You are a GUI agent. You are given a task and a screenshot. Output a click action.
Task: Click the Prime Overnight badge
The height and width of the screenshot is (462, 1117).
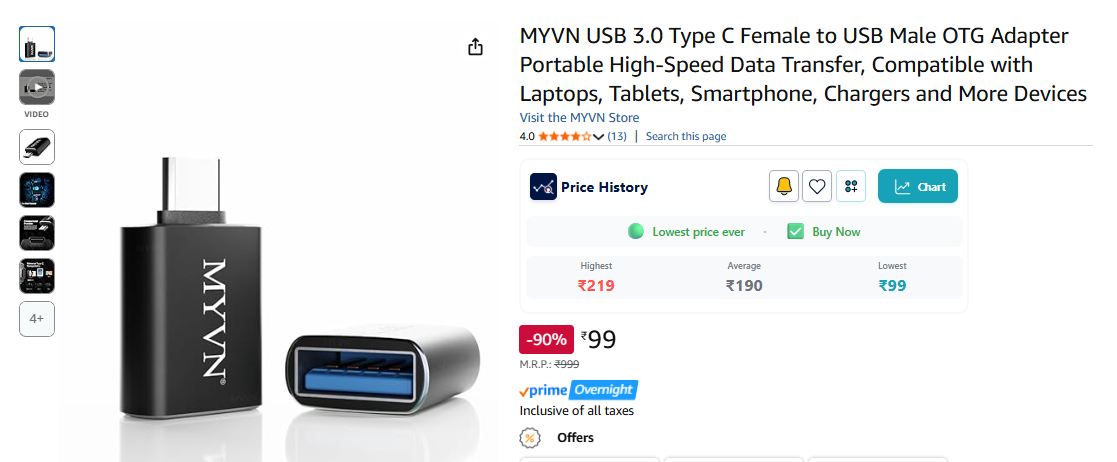coord(578,390)
